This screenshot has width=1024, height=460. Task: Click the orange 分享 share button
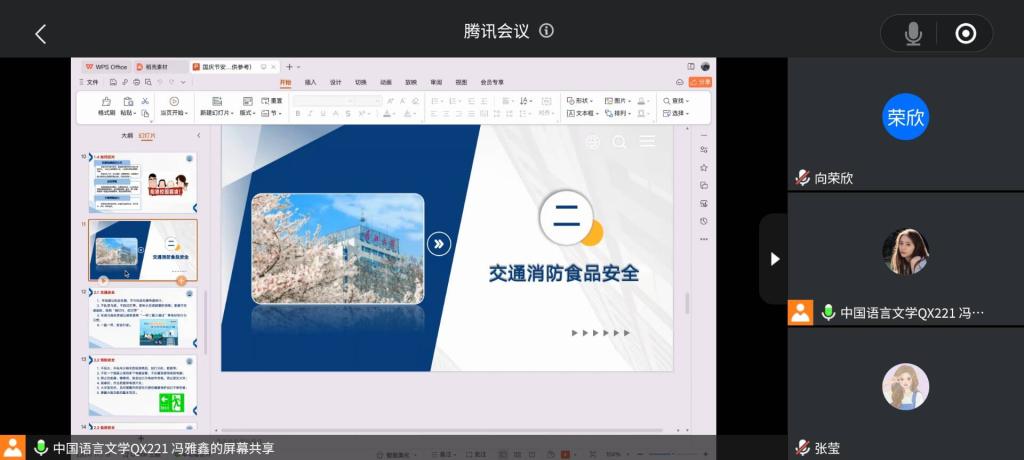tap(701, 82)
